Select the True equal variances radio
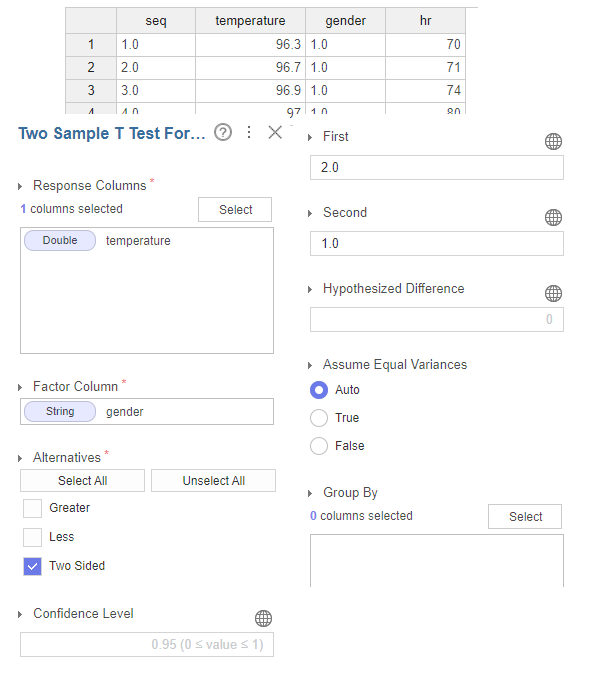 tap(319, 418)
